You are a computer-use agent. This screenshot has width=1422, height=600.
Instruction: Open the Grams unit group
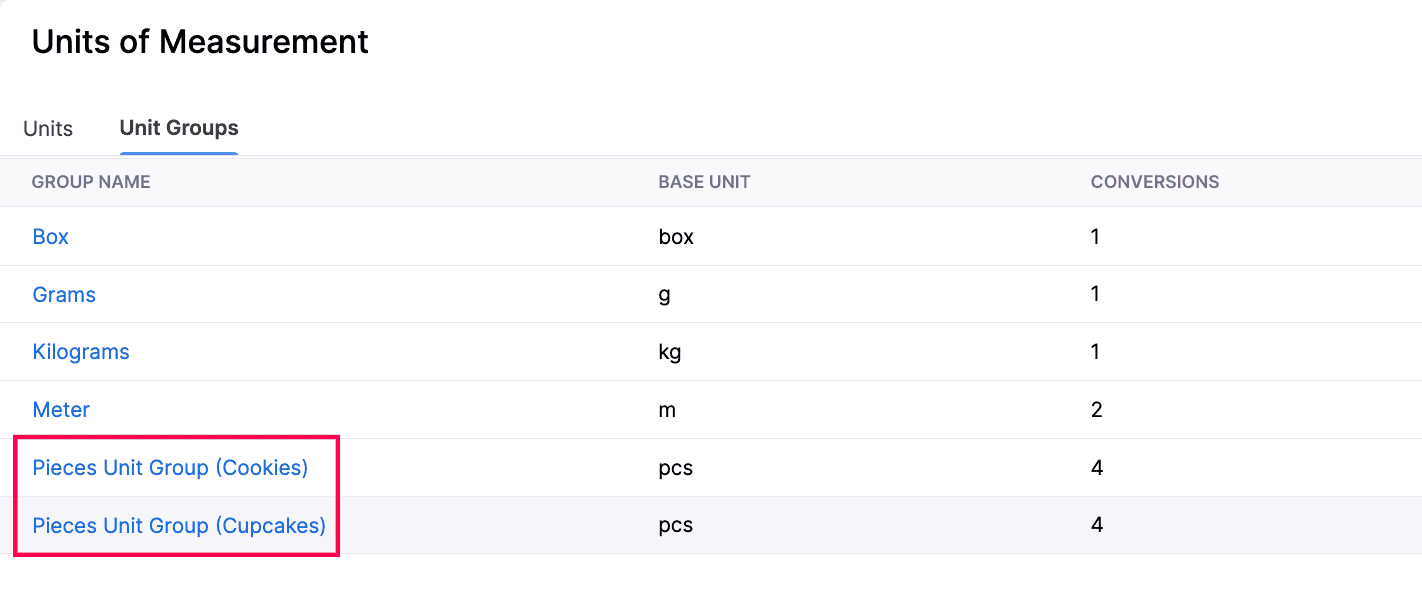[x=64, y=294]
